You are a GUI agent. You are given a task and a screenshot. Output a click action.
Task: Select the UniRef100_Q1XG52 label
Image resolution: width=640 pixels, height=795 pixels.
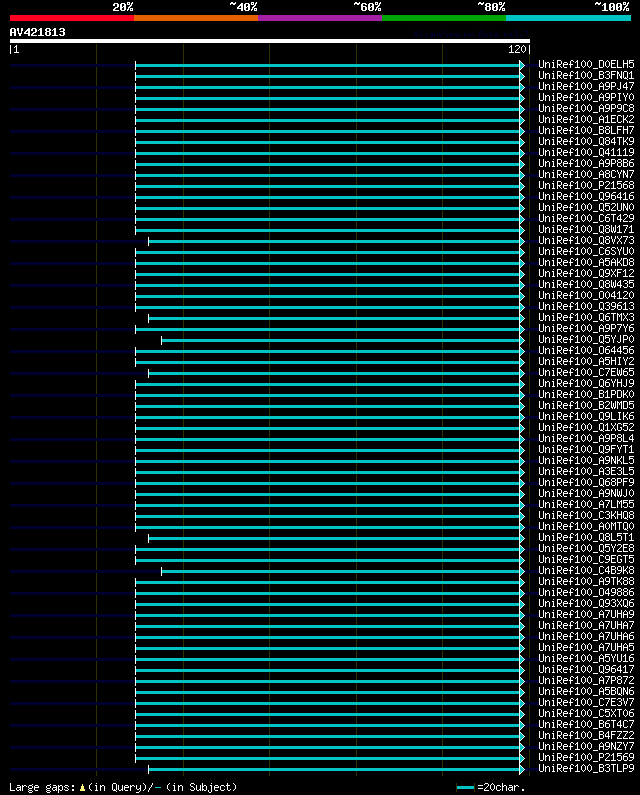(x=586, y=427)
